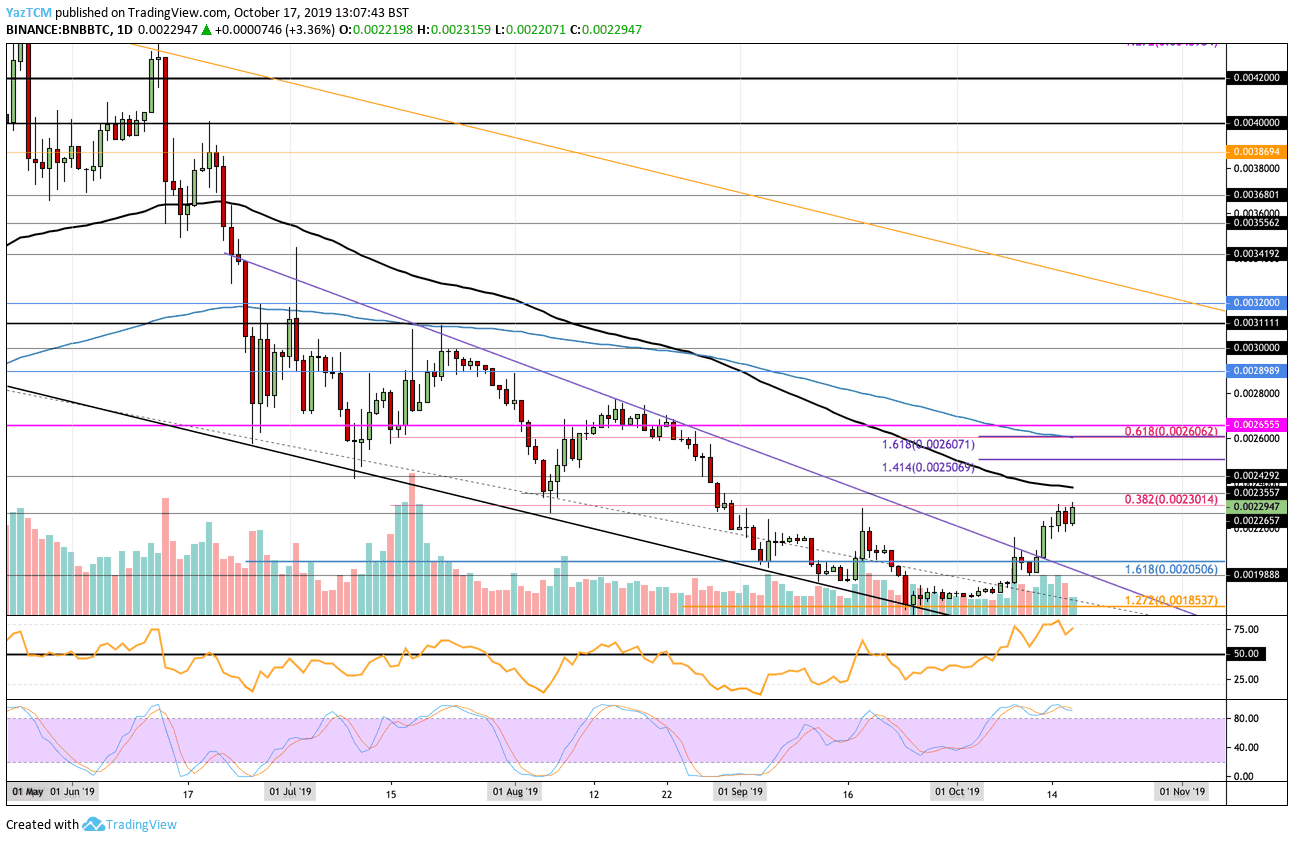
Task: Click the 0.0019888 price axis label
Action: tap(1256, 575)
